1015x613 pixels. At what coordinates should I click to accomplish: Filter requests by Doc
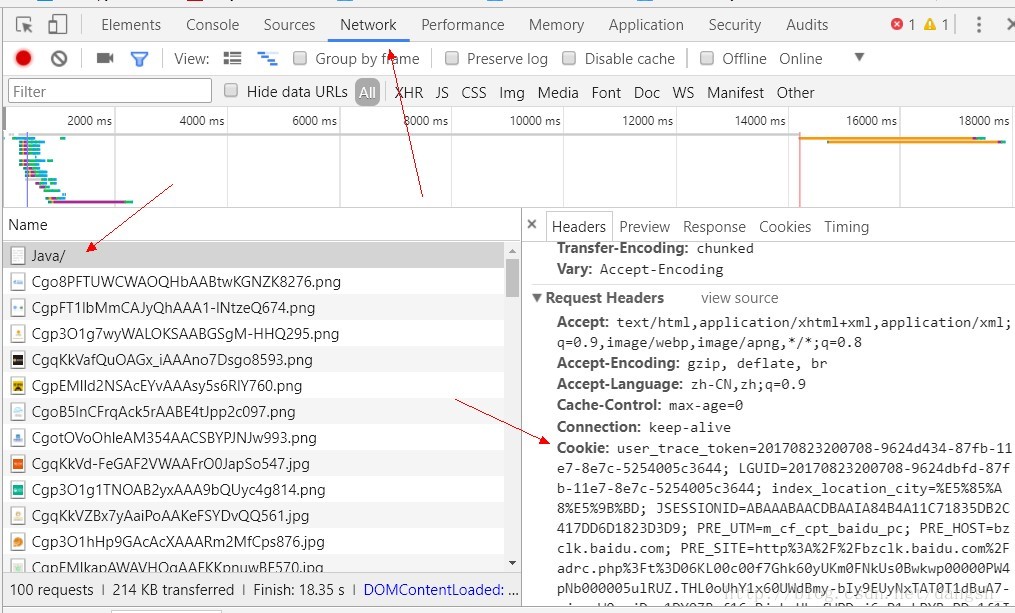click(647, 93)
